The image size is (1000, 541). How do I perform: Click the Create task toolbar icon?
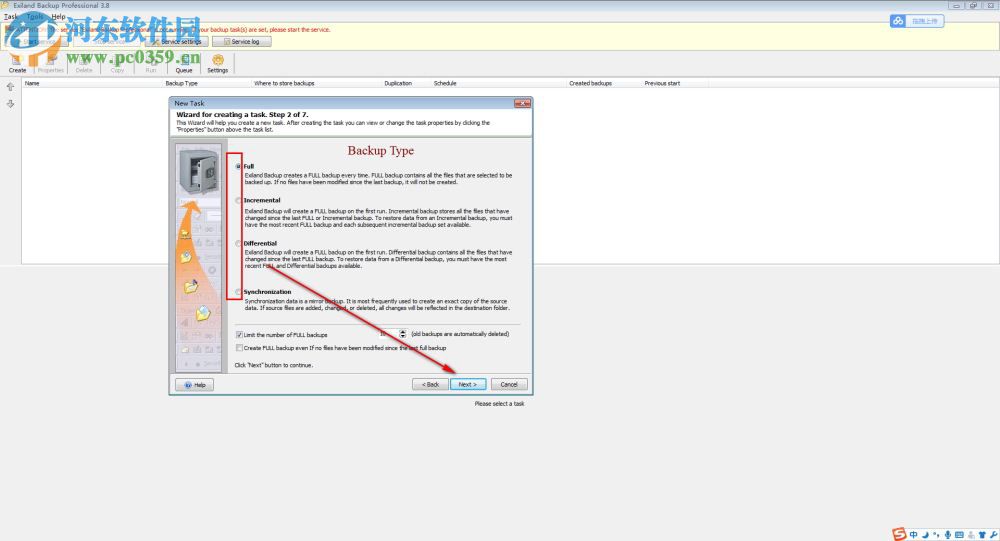click(17, 63)
